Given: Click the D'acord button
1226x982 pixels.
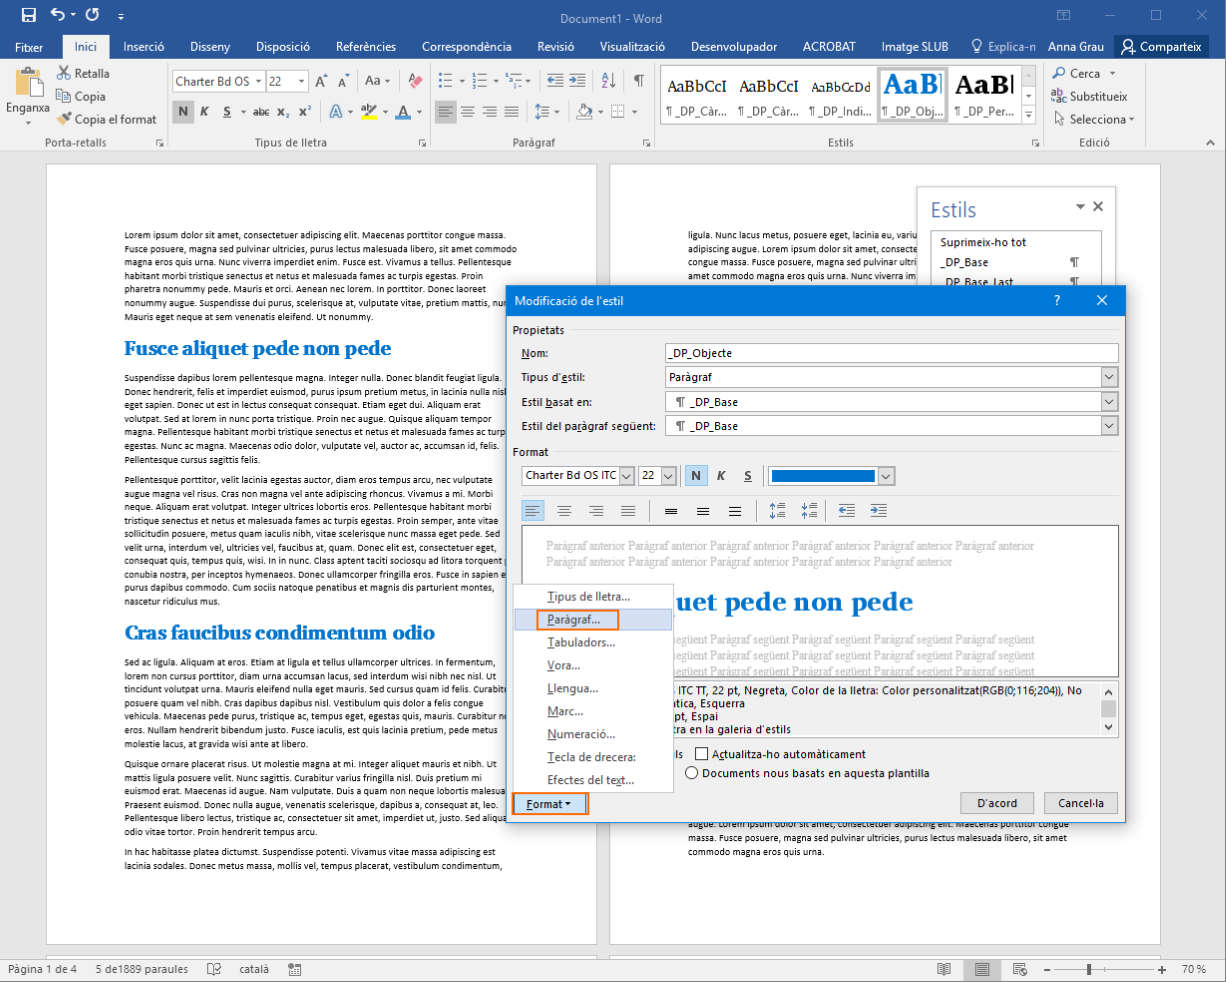Looking at the screenshot, I should click(x=996, y=803).
